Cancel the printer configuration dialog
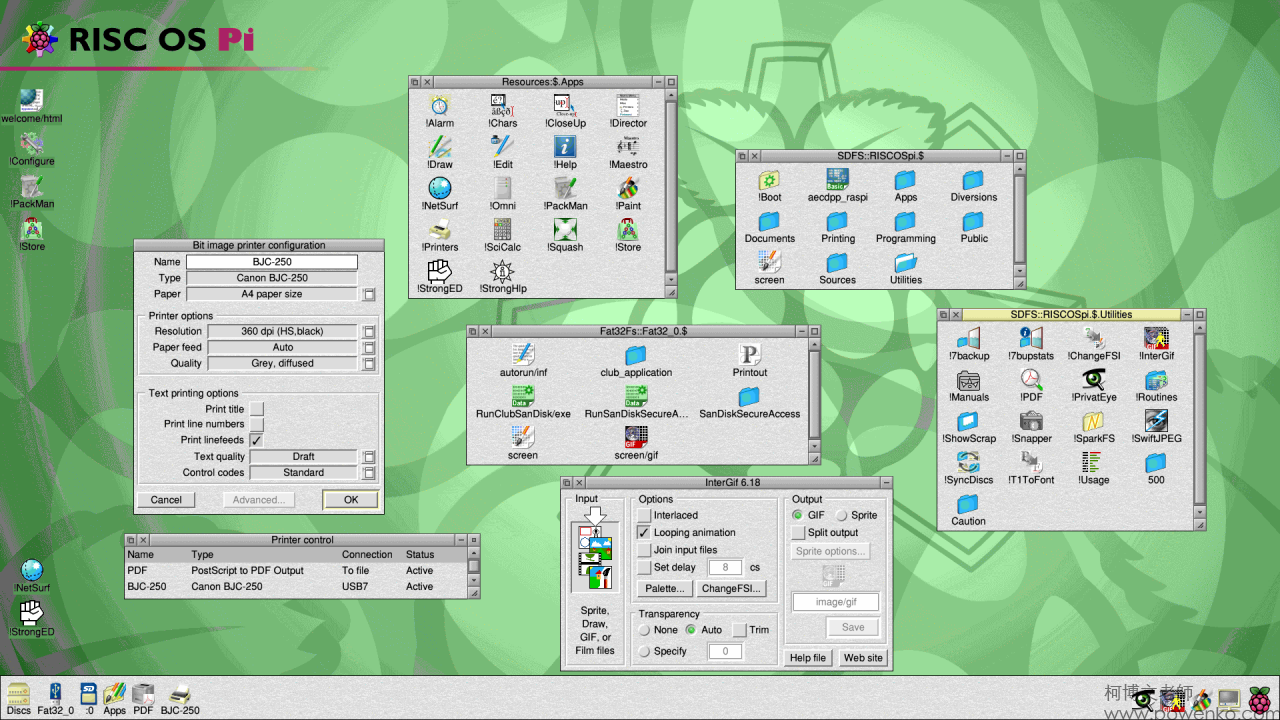The width and height of the screenshot is (1280, 720). pos(166,500)
